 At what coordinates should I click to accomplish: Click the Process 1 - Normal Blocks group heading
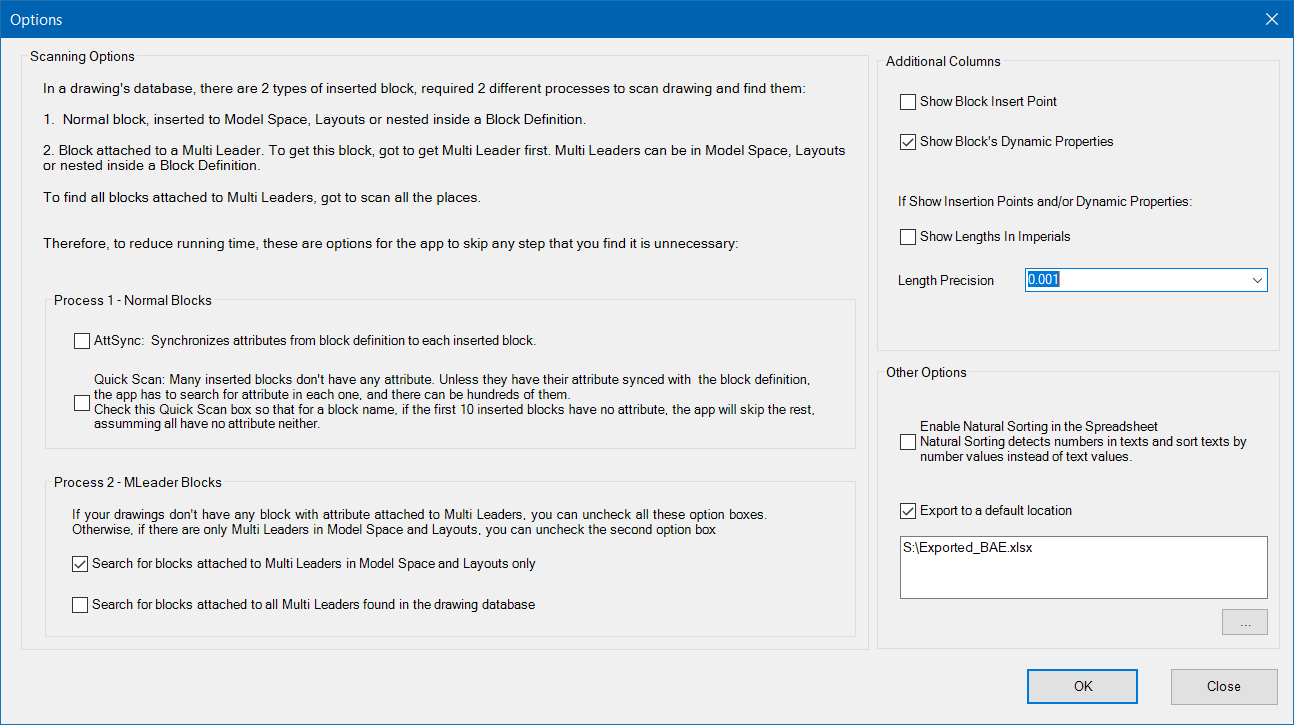[133, 300]
